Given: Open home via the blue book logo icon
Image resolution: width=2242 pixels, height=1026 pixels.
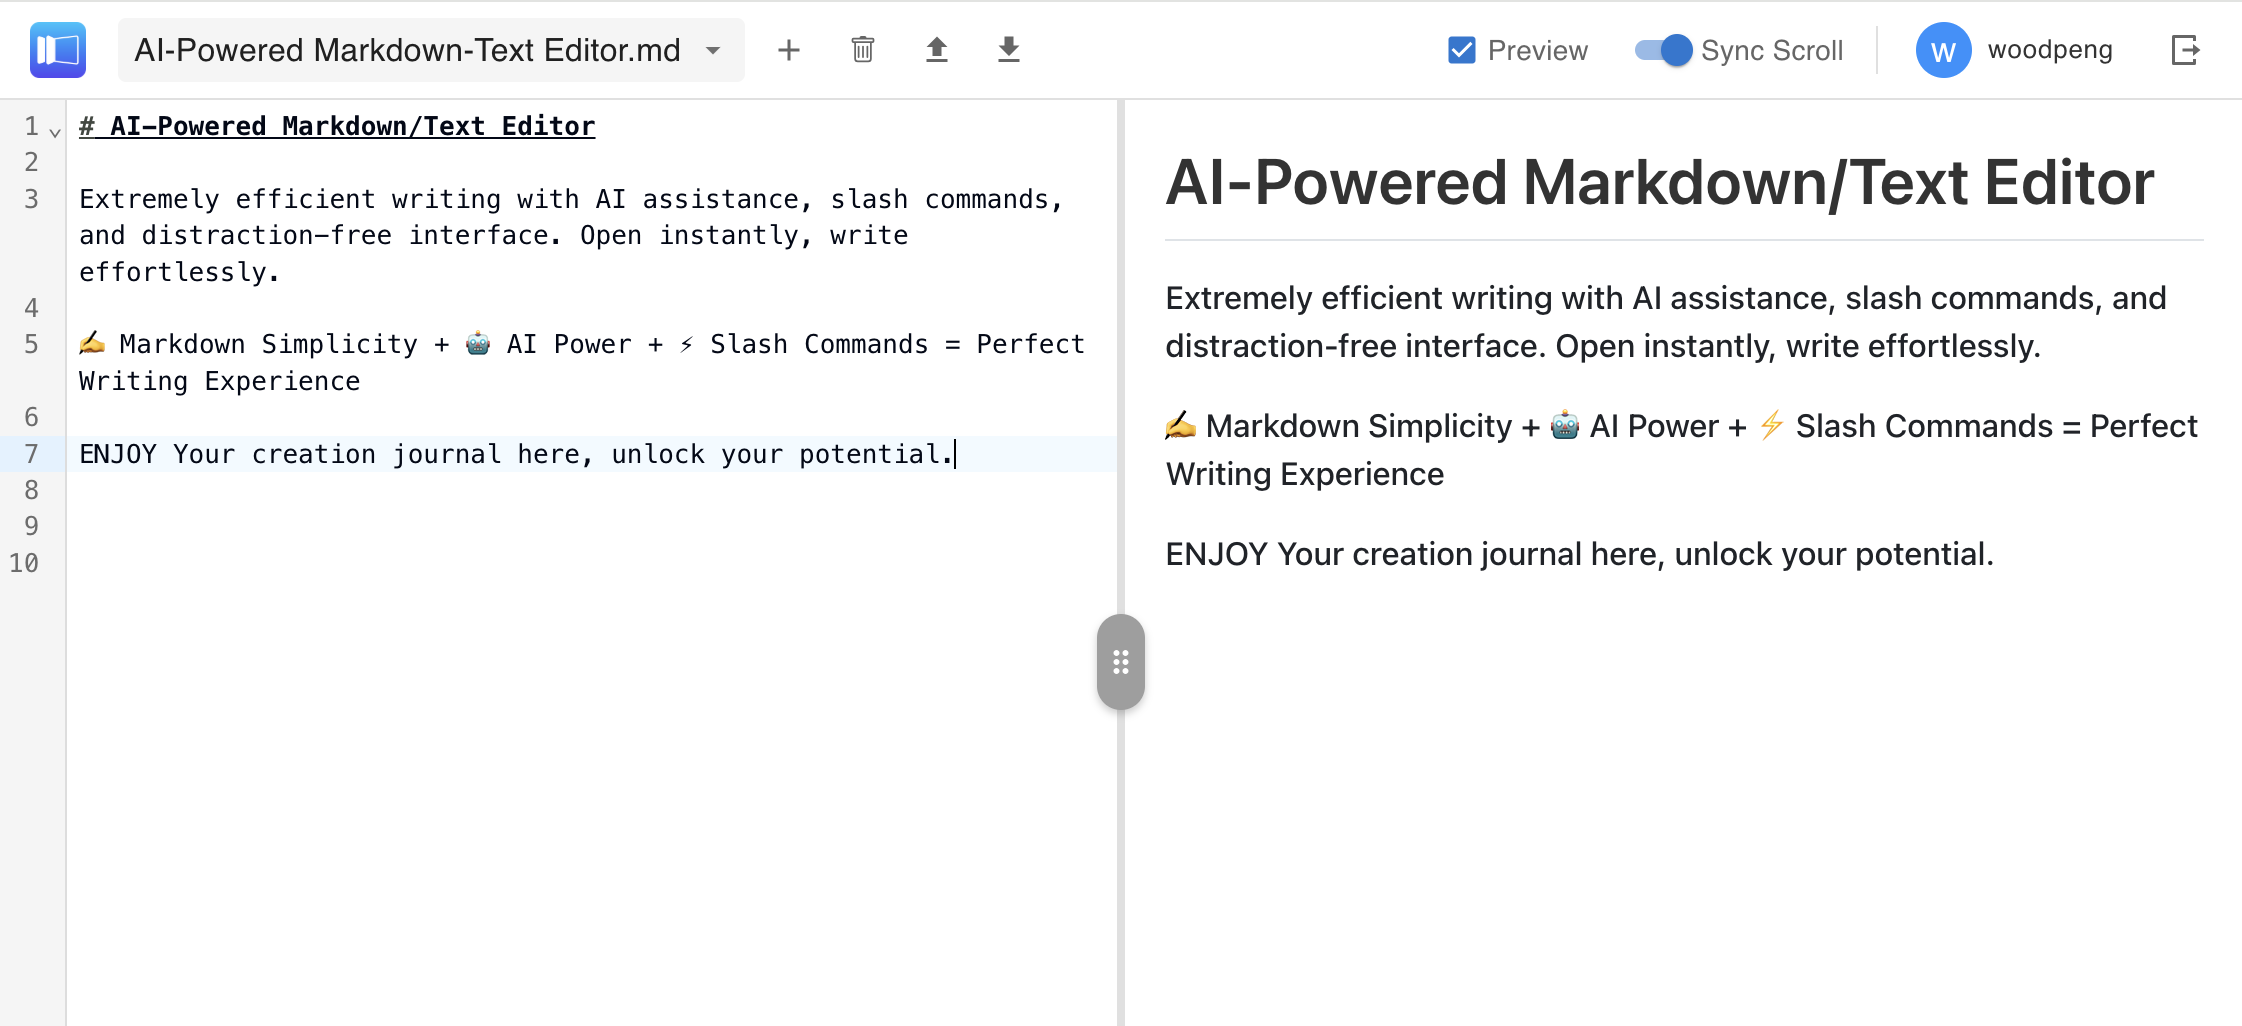Looking at the screenshot, I should tap(57, 49).
